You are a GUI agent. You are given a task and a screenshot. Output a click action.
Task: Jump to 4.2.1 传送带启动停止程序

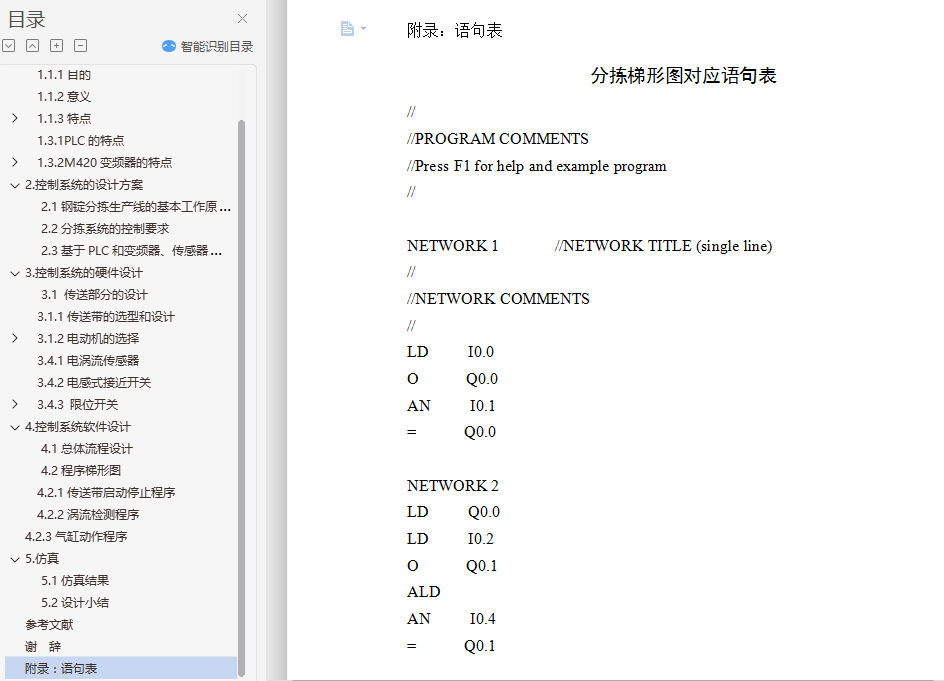[106, 493]
